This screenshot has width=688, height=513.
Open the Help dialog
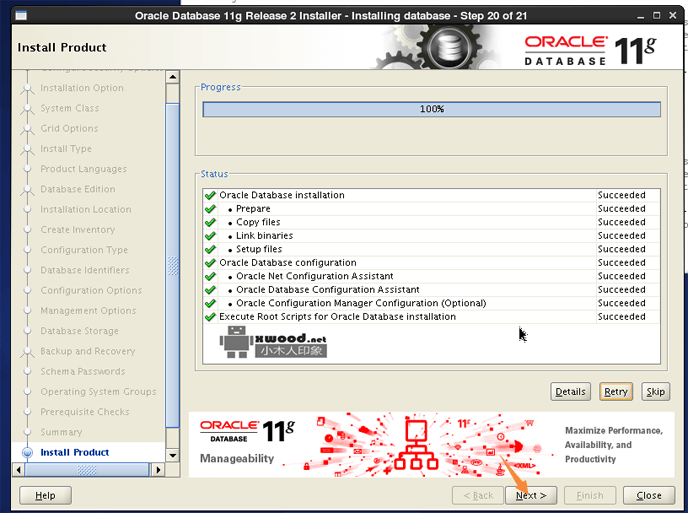pos(45,495)
